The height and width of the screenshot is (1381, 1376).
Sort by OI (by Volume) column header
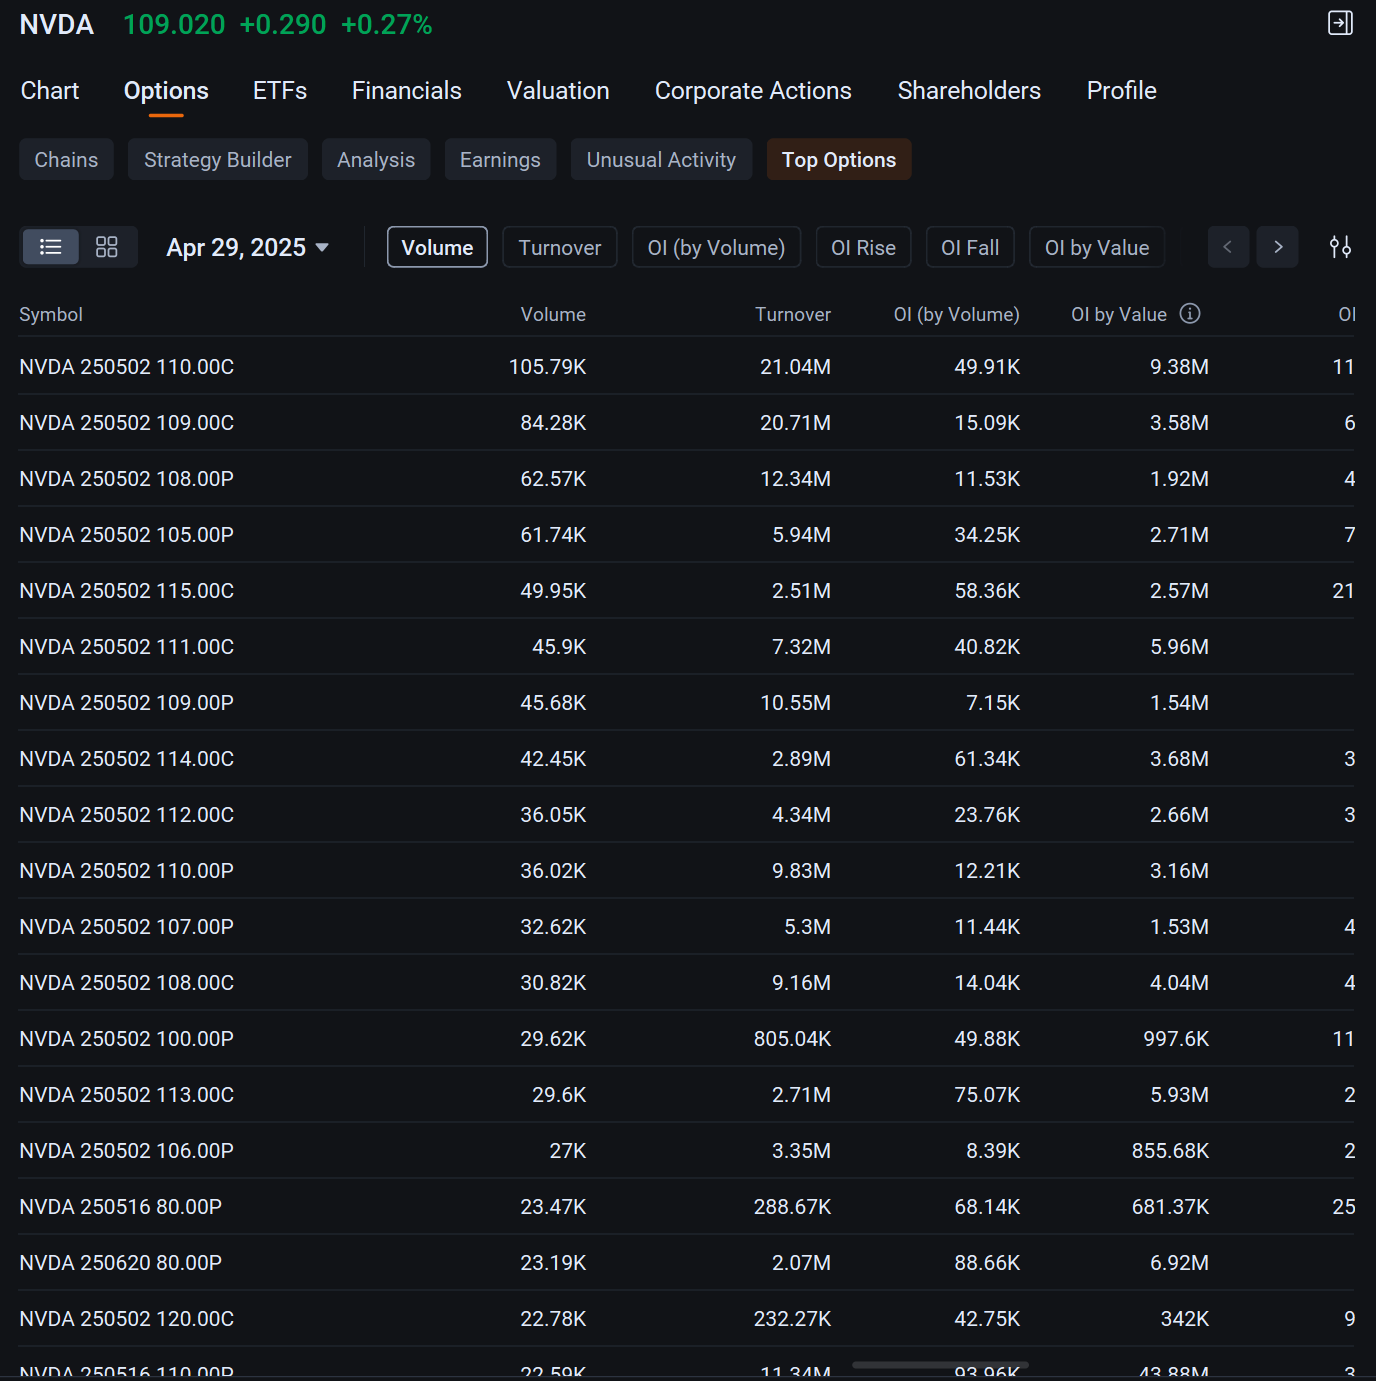pos(957,314)
